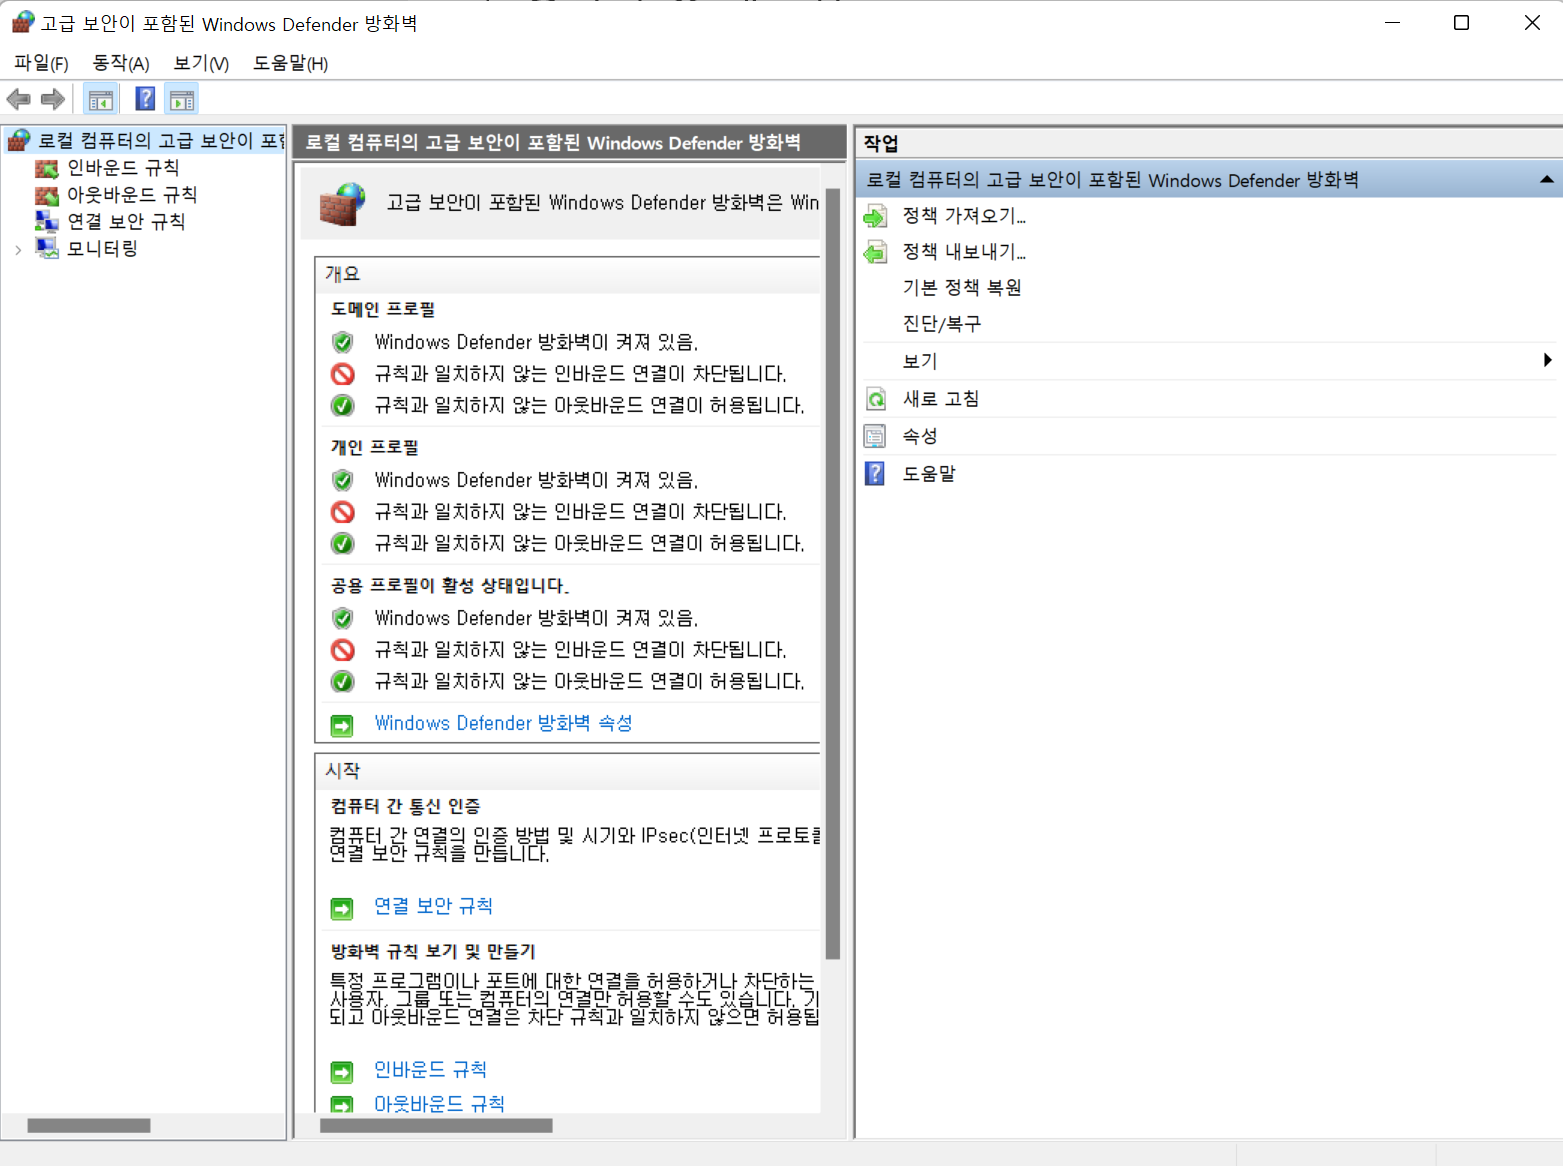Open Windows Defender 방화벽 속성 link
The height and width of the screenshot is (1166, 1563).
click(503, 723)
